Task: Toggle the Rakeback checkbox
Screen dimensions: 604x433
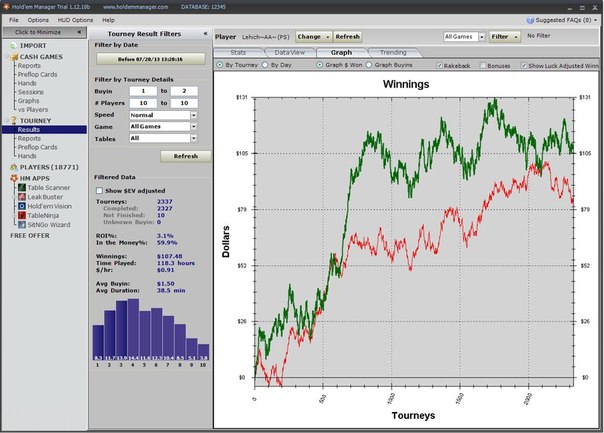Action: click(439, 65)
